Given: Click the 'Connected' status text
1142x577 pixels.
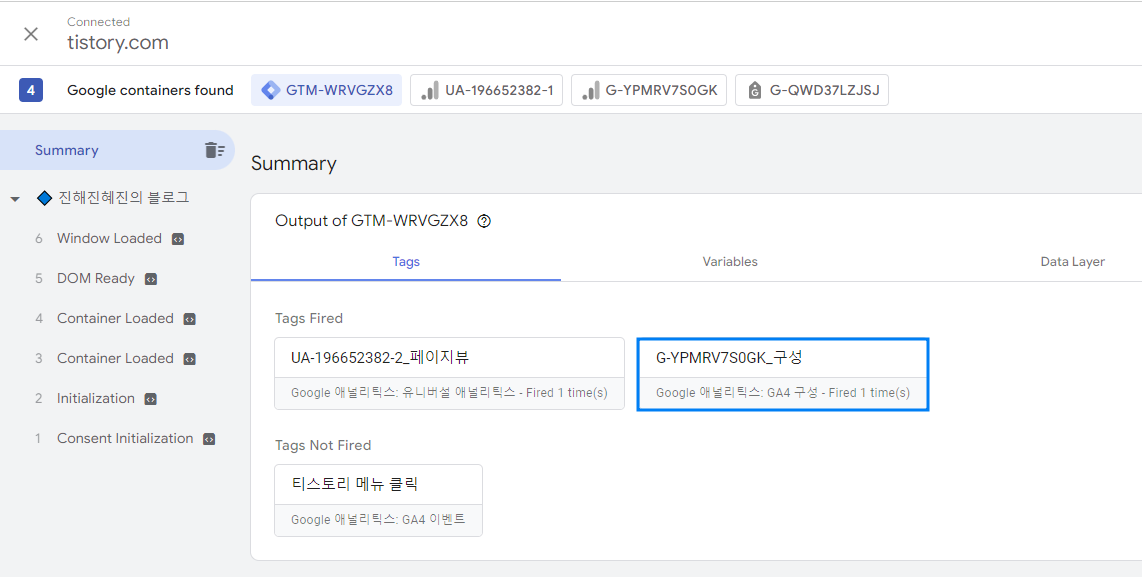Looking at the screenshot, I should [x=98, y=22].
